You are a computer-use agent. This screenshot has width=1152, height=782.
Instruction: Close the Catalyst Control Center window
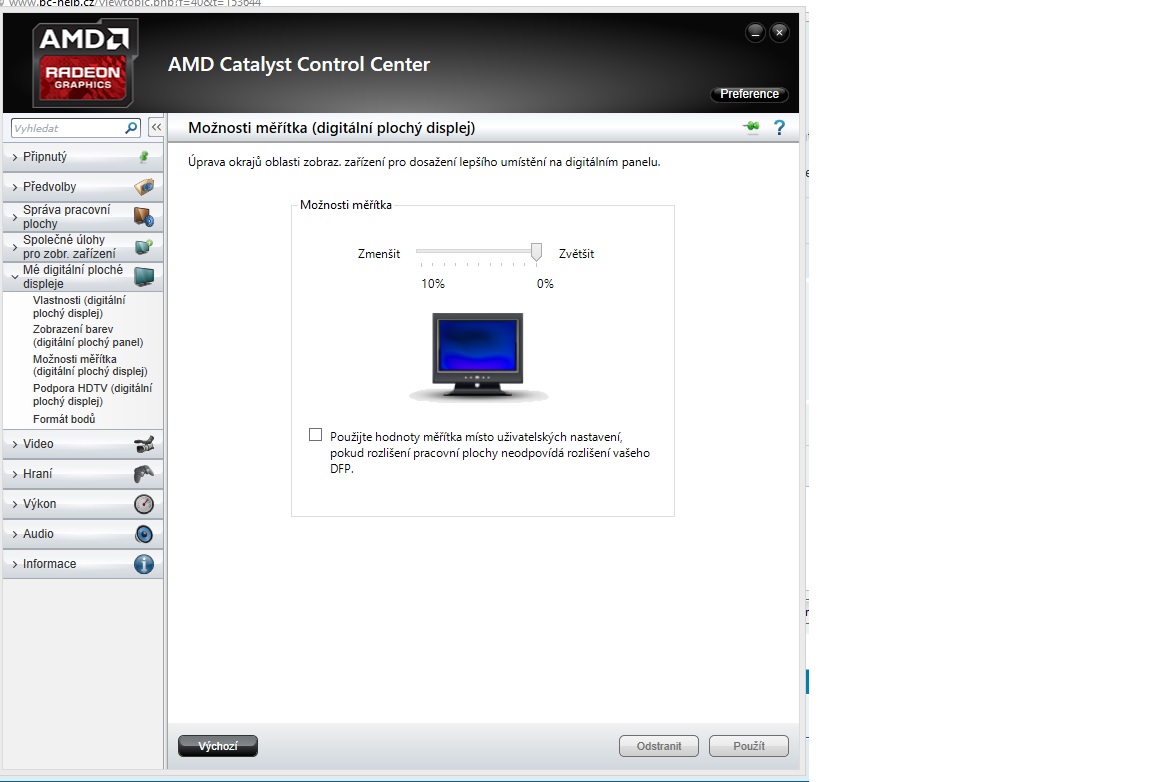pos(780,32)
